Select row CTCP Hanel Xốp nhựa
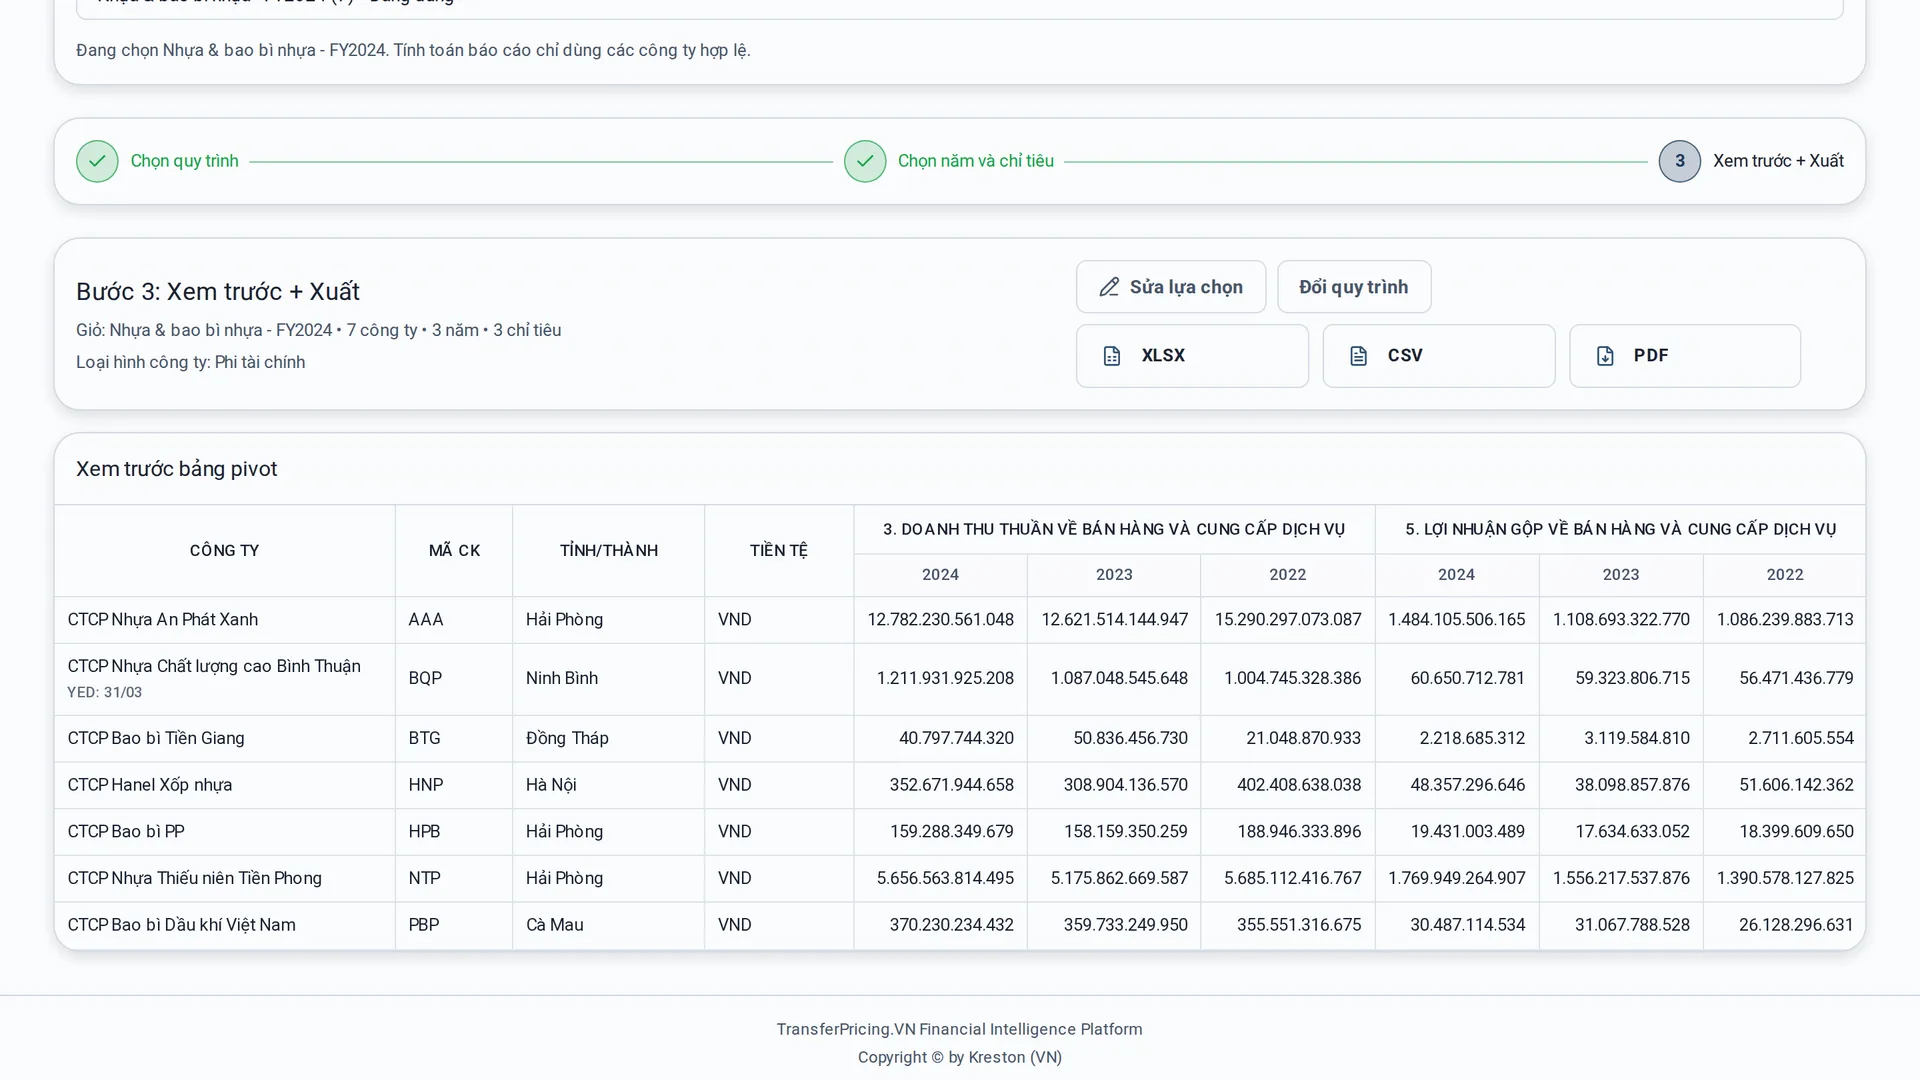The height and width of the screenshot is (1080, 1920). coord(960,785)
